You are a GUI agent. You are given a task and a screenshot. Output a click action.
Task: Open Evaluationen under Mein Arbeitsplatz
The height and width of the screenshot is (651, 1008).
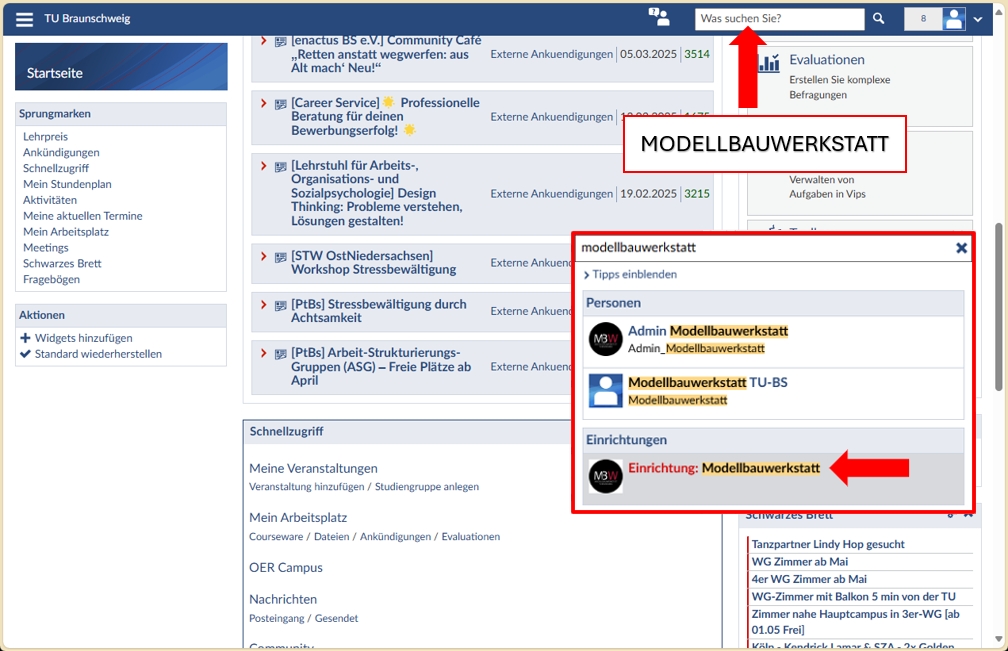471,537
